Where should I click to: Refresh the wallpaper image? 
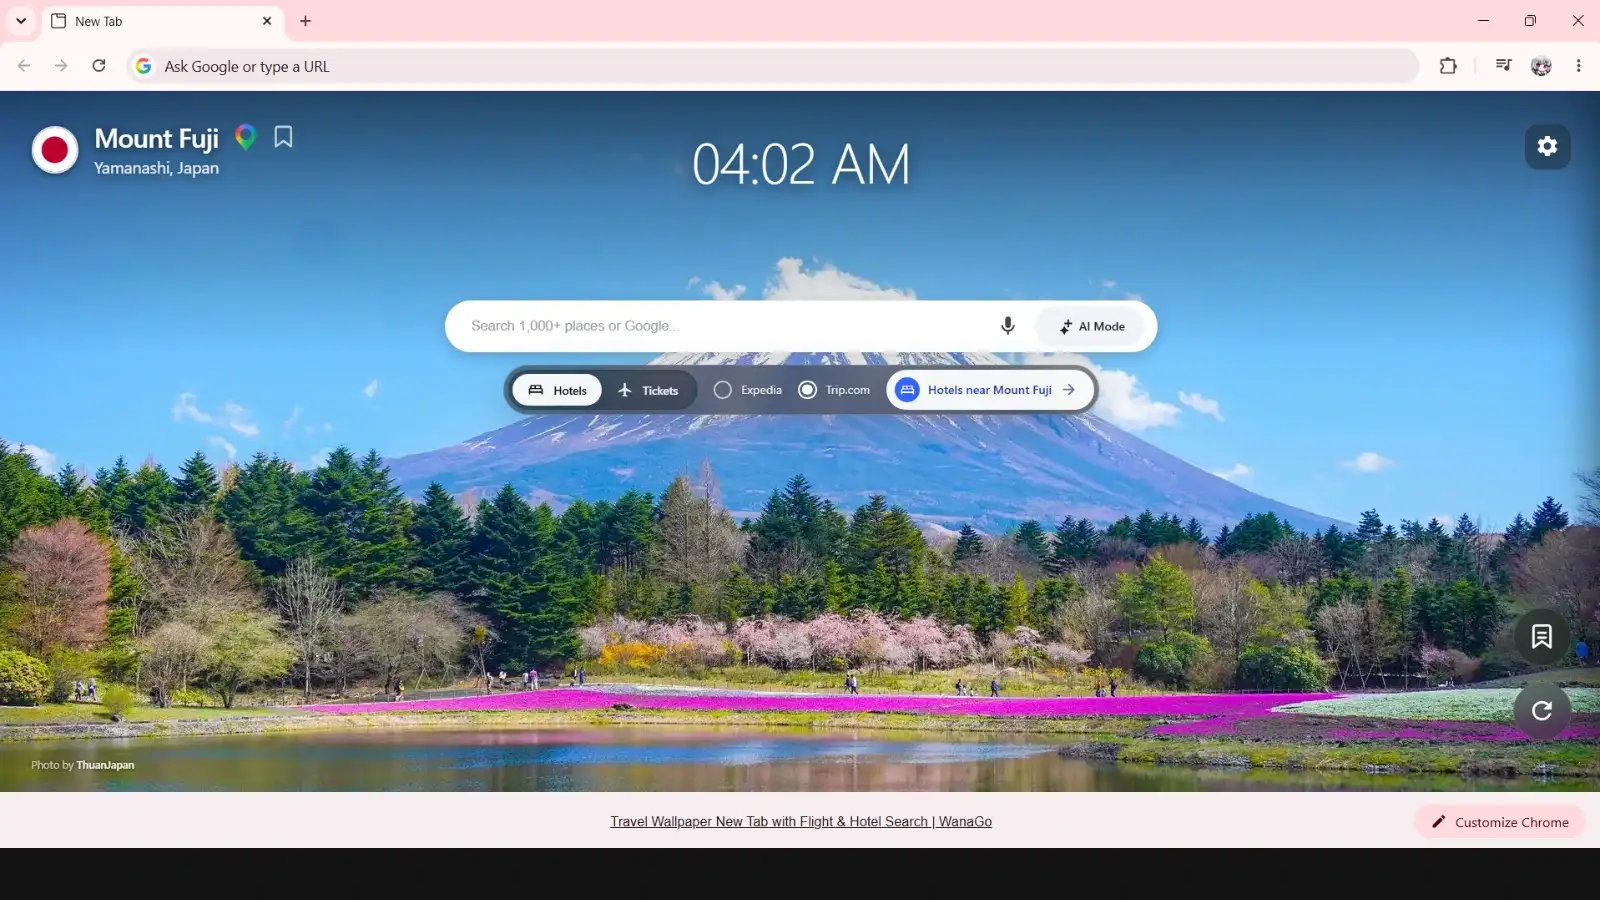click(x=1542, y=710)
